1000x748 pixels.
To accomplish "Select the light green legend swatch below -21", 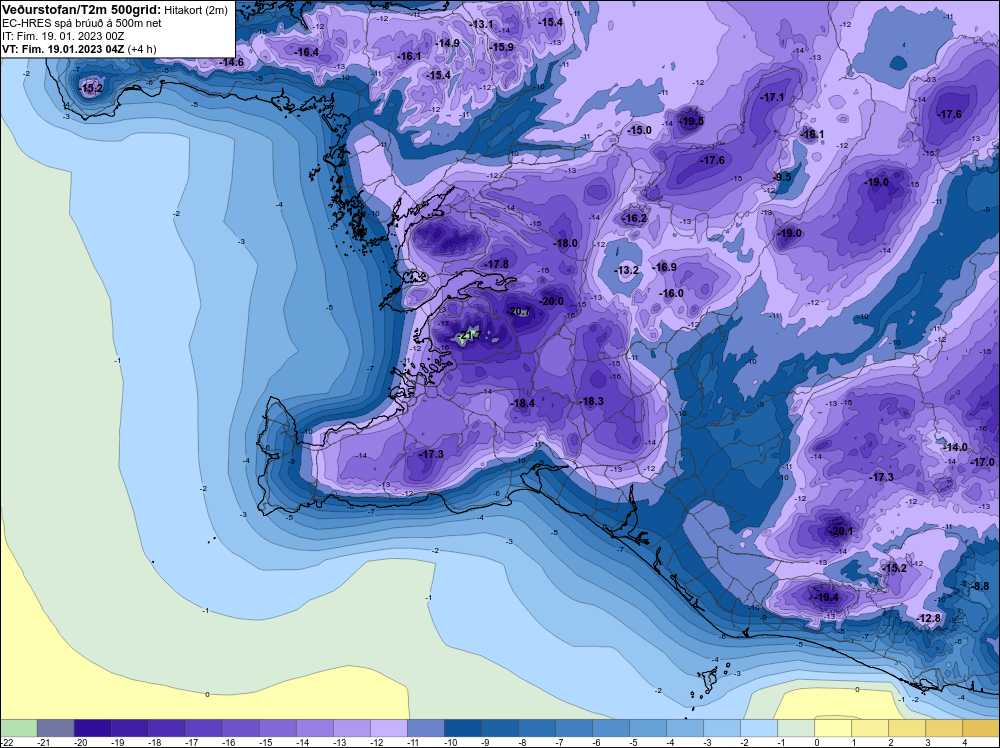I will tap(18, 728).
